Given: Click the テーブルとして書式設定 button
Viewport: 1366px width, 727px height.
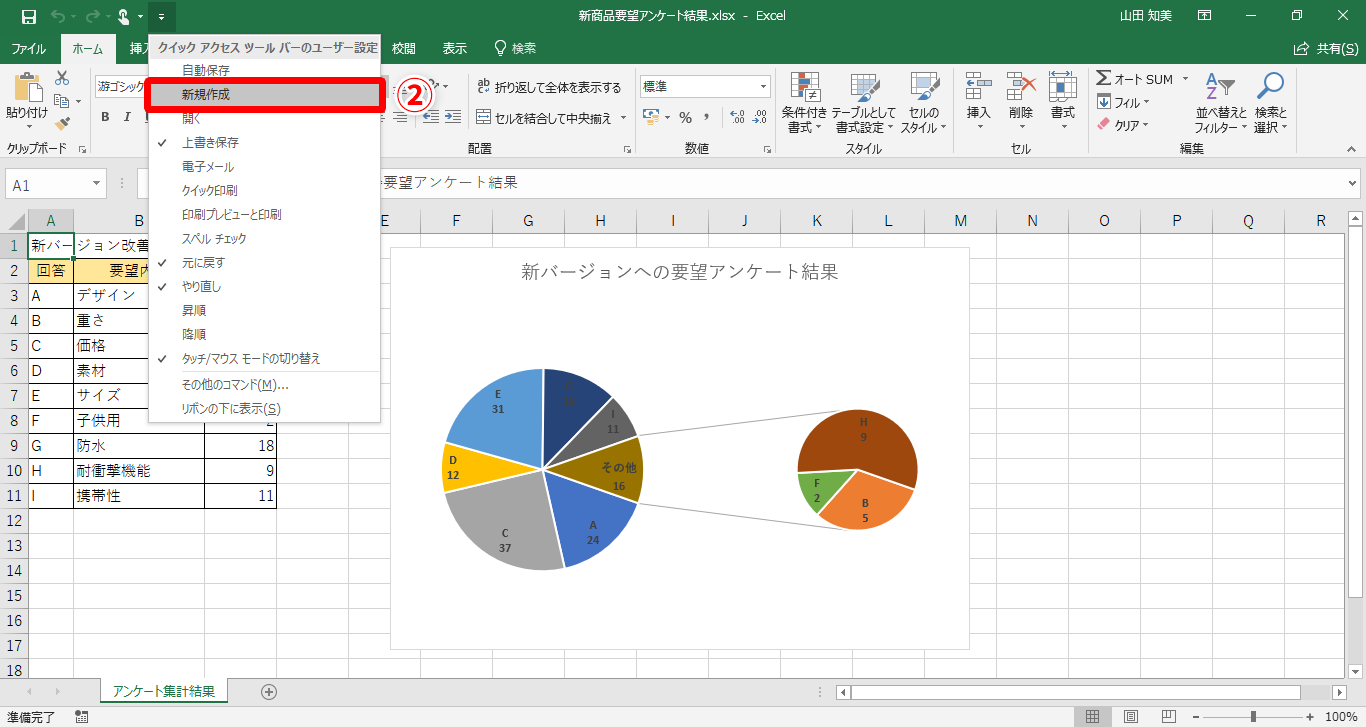Looking at the screenshot, I should point(865,102).
